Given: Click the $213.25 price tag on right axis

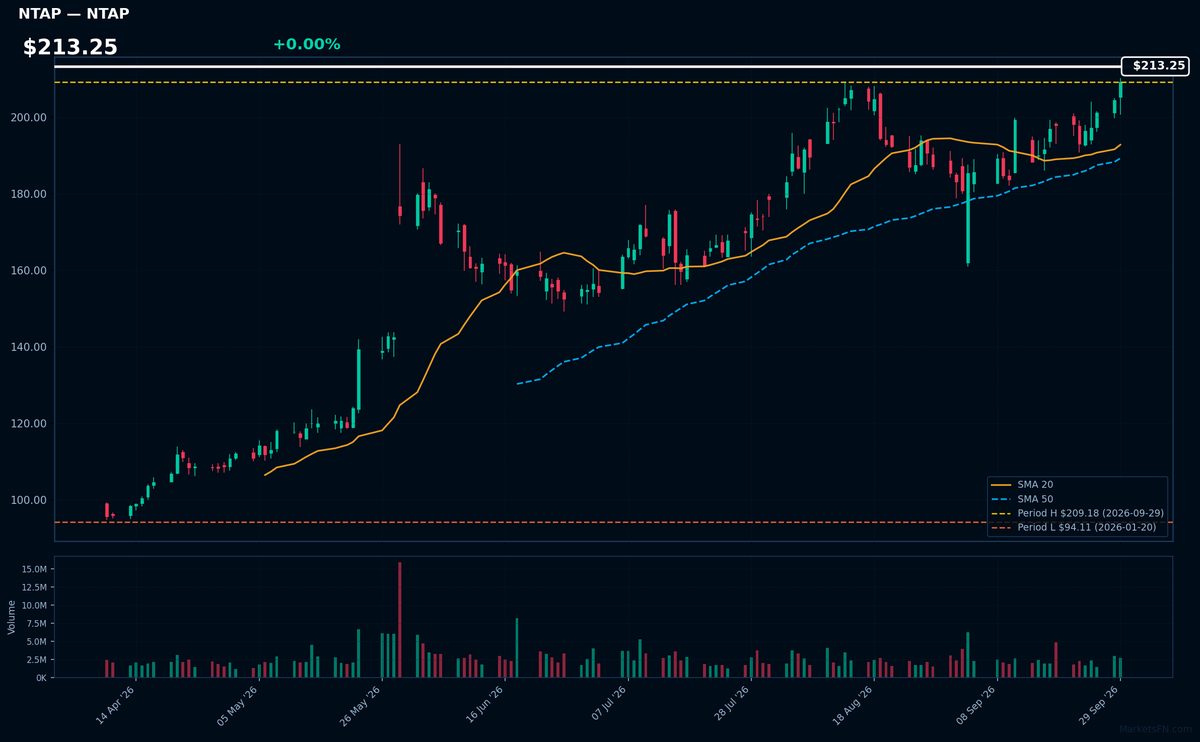Looking at the screenshot, I should [x=1155, y=66].
